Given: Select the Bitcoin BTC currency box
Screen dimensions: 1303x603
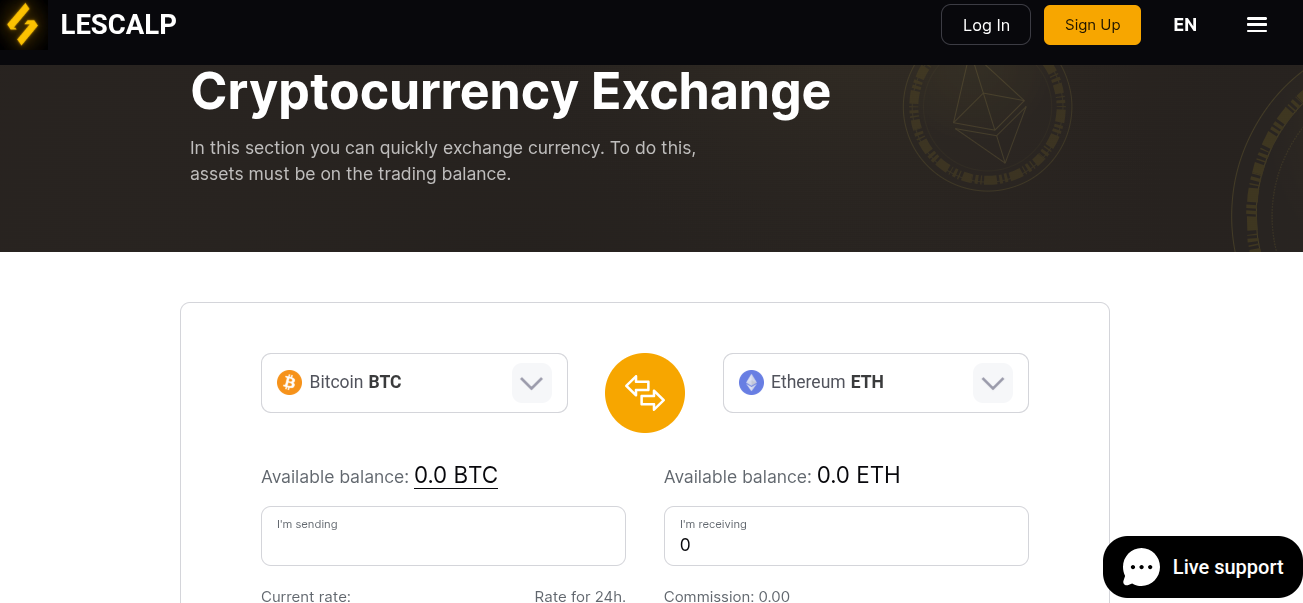Looking at the screenshot, I should click(414, 383).
